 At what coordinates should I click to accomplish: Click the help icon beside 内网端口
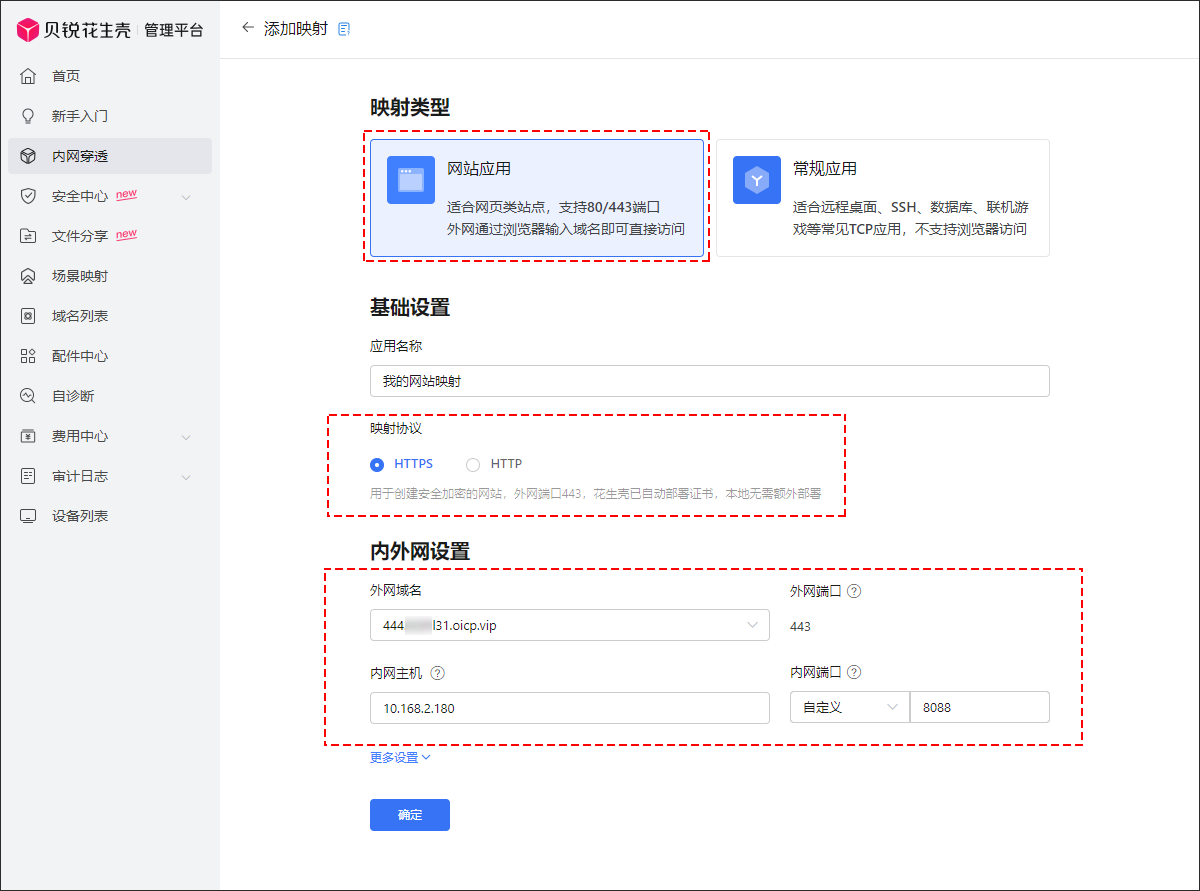(854, 673)
